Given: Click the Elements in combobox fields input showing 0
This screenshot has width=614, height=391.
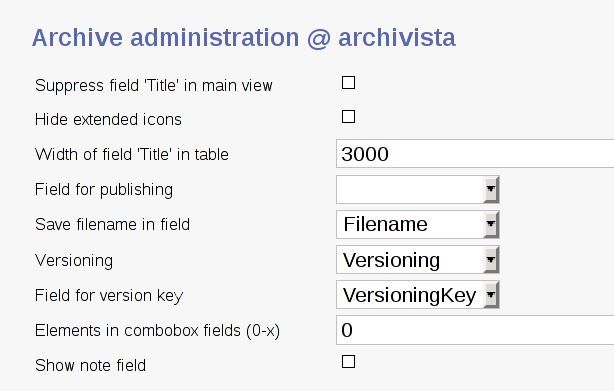Looking at the screenshot, I should click(x=475, y=330).
